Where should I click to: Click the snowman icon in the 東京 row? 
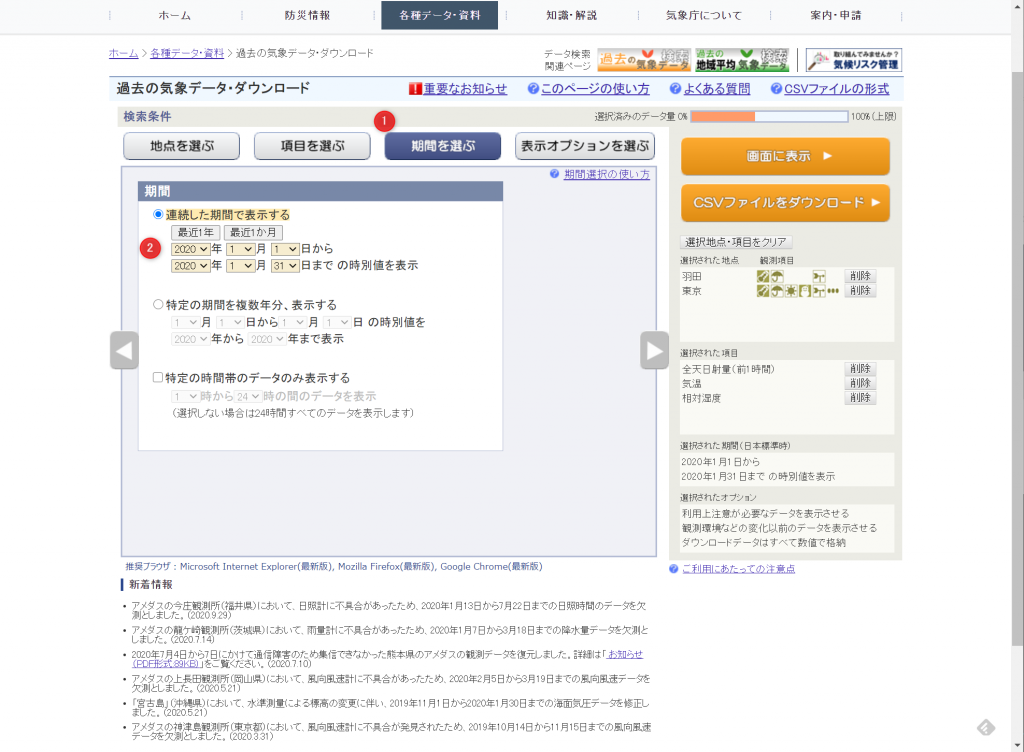pyautogui.click(x=804, y=291)
